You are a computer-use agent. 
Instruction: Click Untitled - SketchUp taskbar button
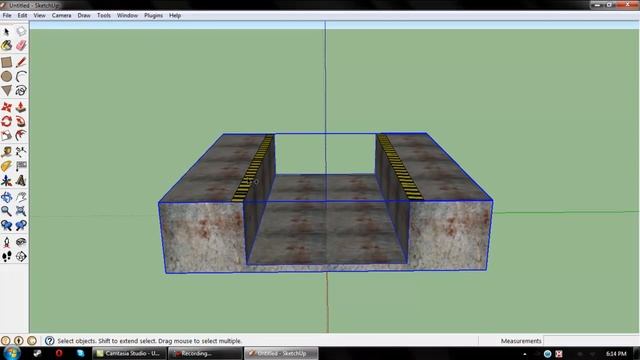click(281, 353)
